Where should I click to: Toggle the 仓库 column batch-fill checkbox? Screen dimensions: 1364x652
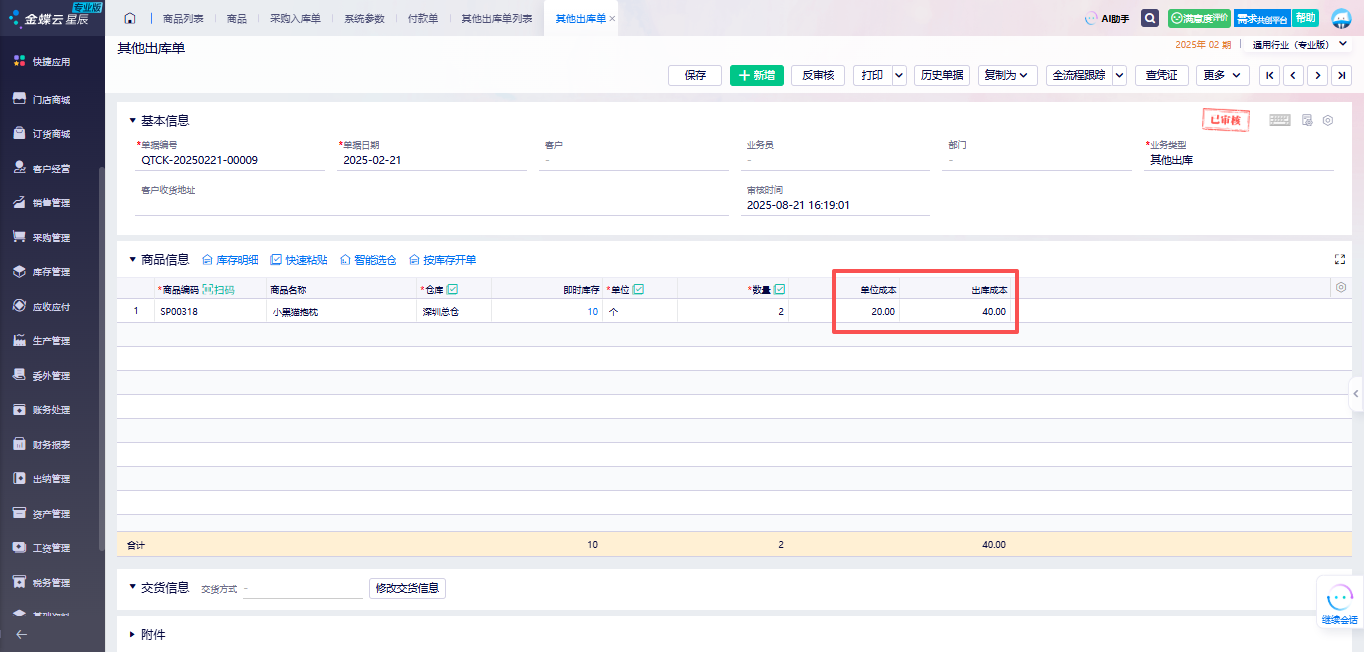(452, 290)
